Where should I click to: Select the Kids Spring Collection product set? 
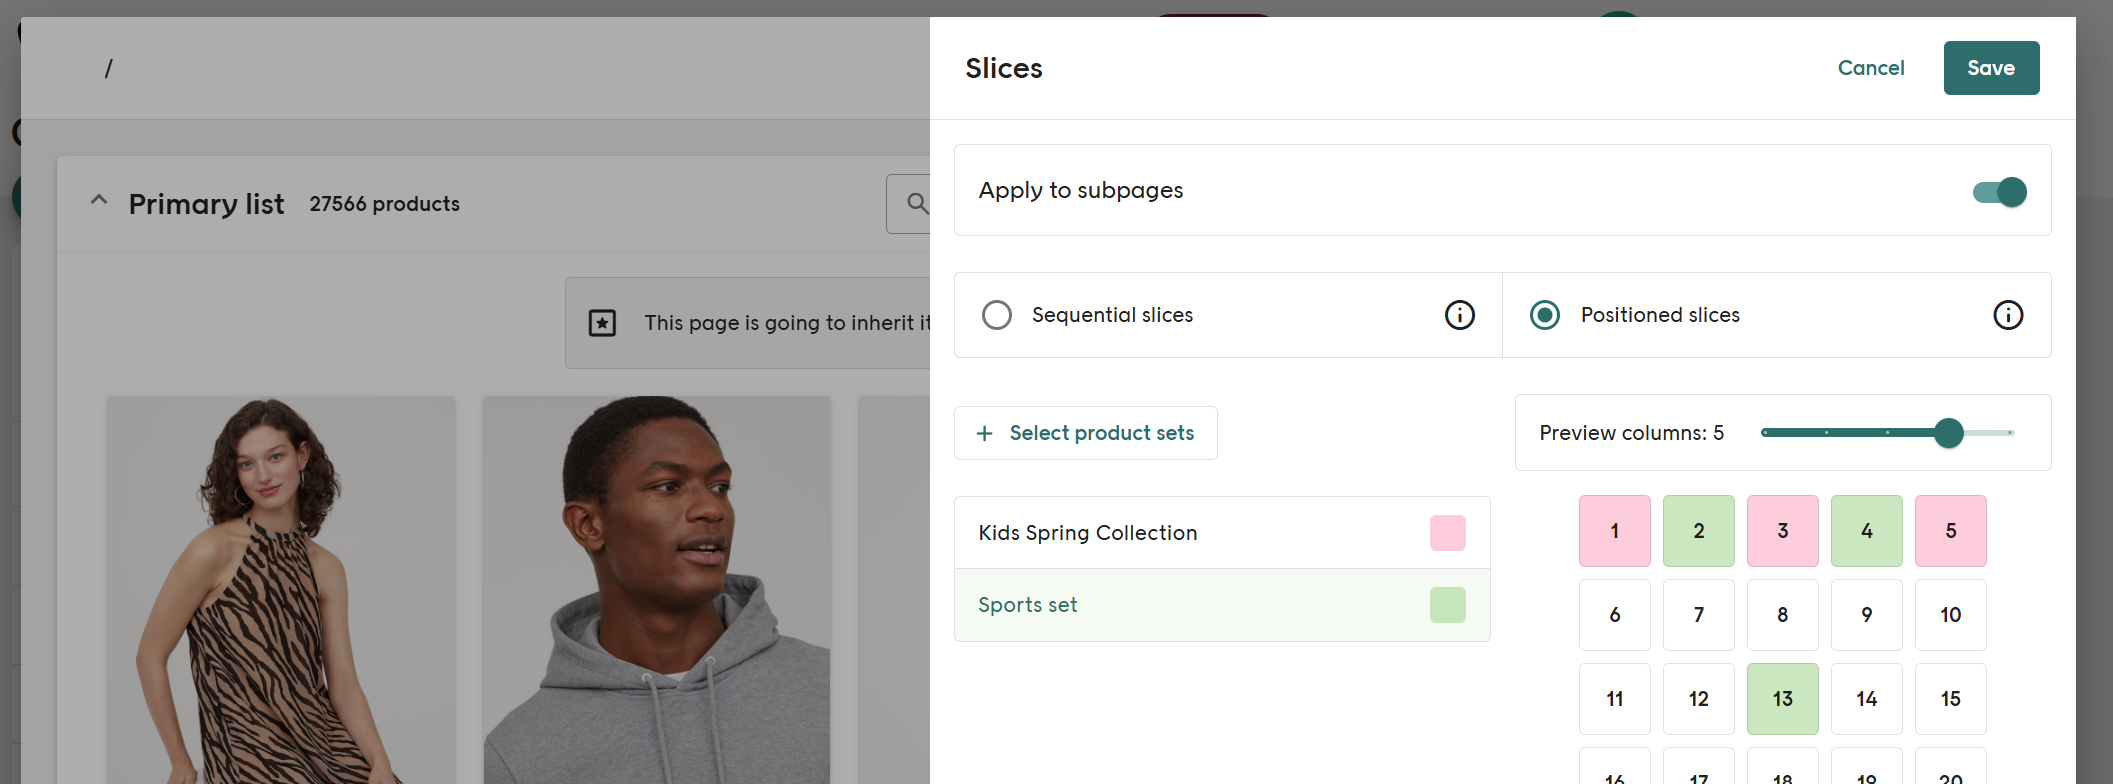[x=1088, y=533]
